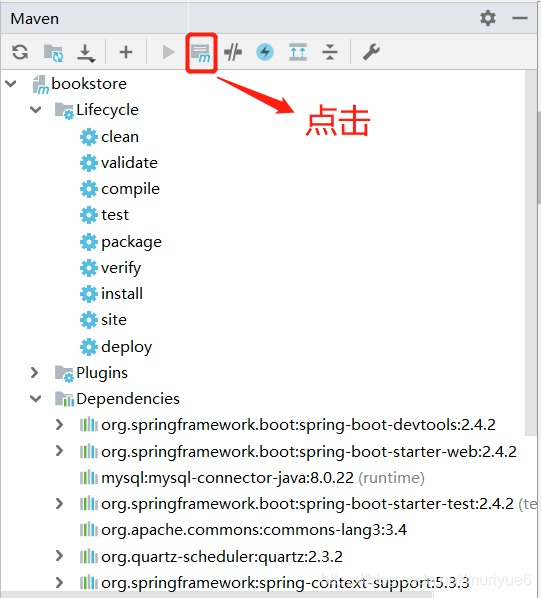The image size is (541, 598).
Task: Select the Dependencies label
Action: pyautogui.click(x=128, y=399)
